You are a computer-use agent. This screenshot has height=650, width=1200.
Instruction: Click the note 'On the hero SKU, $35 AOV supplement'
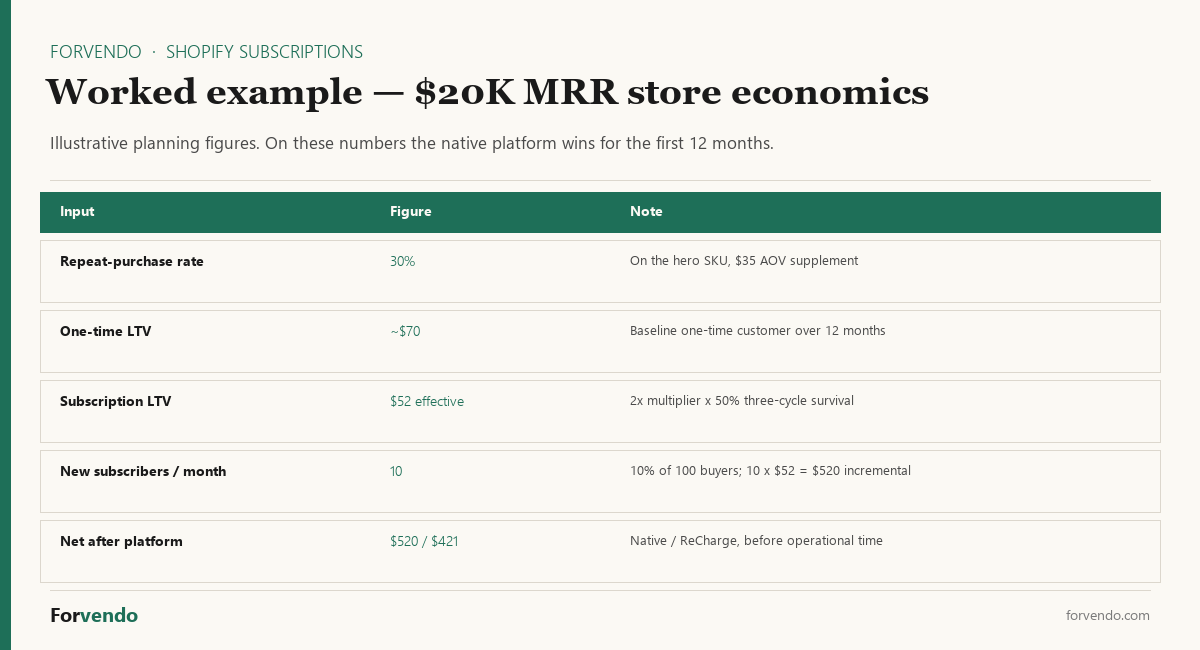pos(744,261)
